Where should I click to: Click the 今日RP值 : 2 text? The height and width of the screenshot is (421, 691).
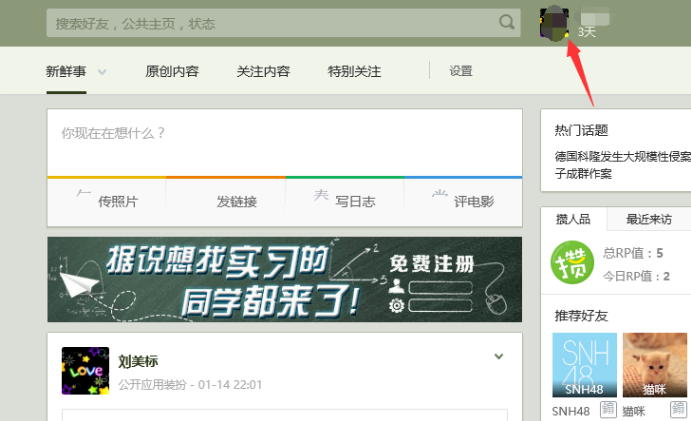636,276
